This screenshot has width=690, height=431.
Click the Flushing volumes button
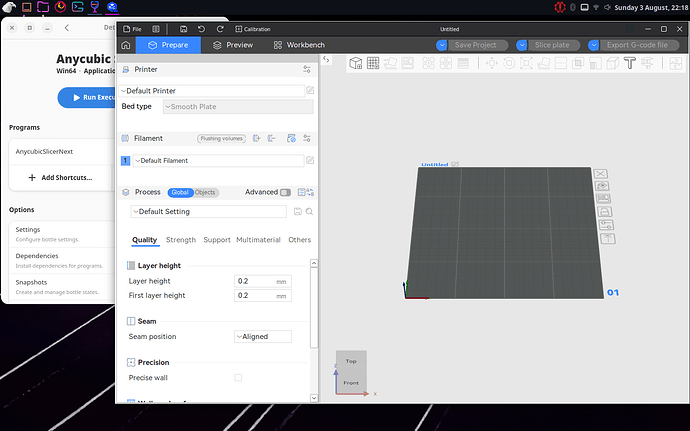coord(221,138)
